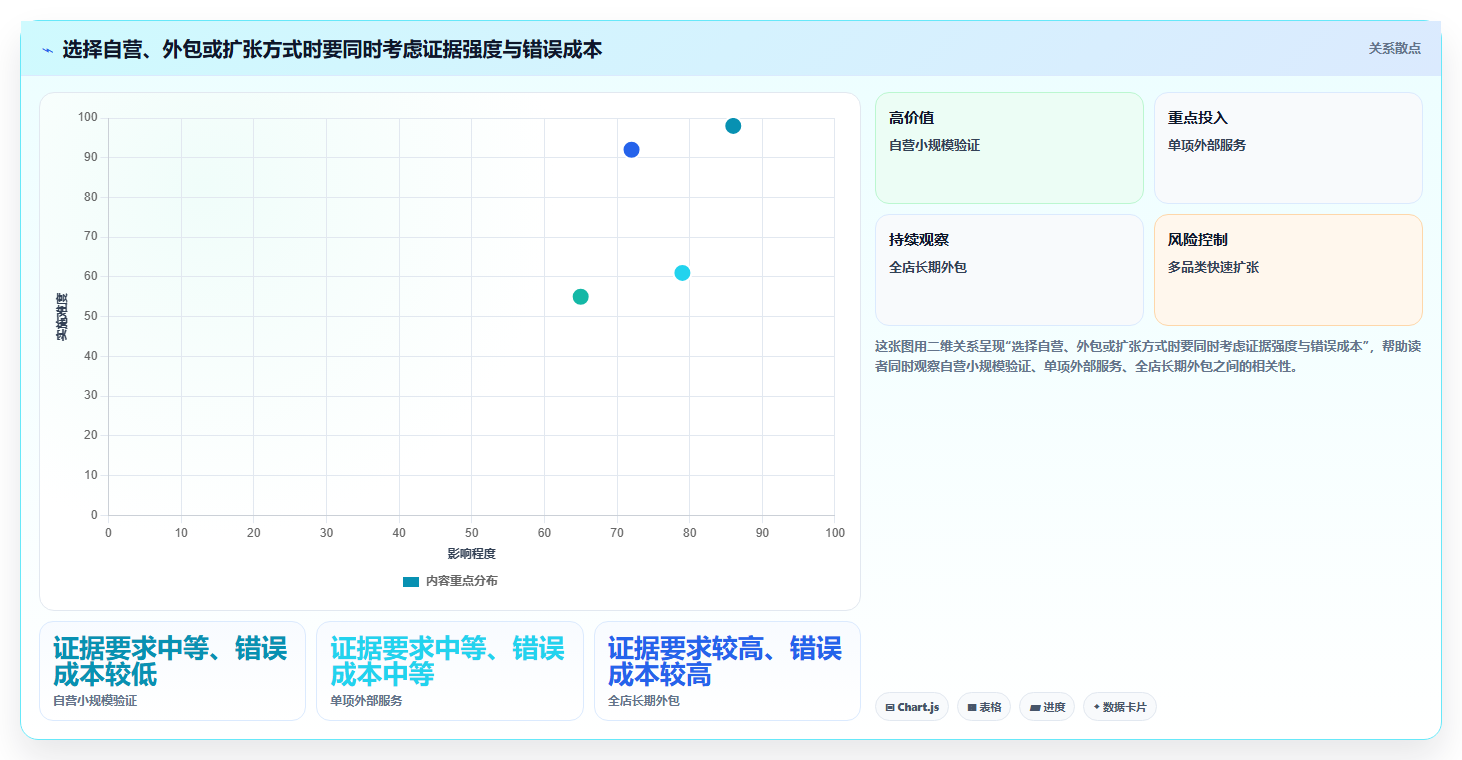Open the 高价值 quadrant card

[1009, 148]
